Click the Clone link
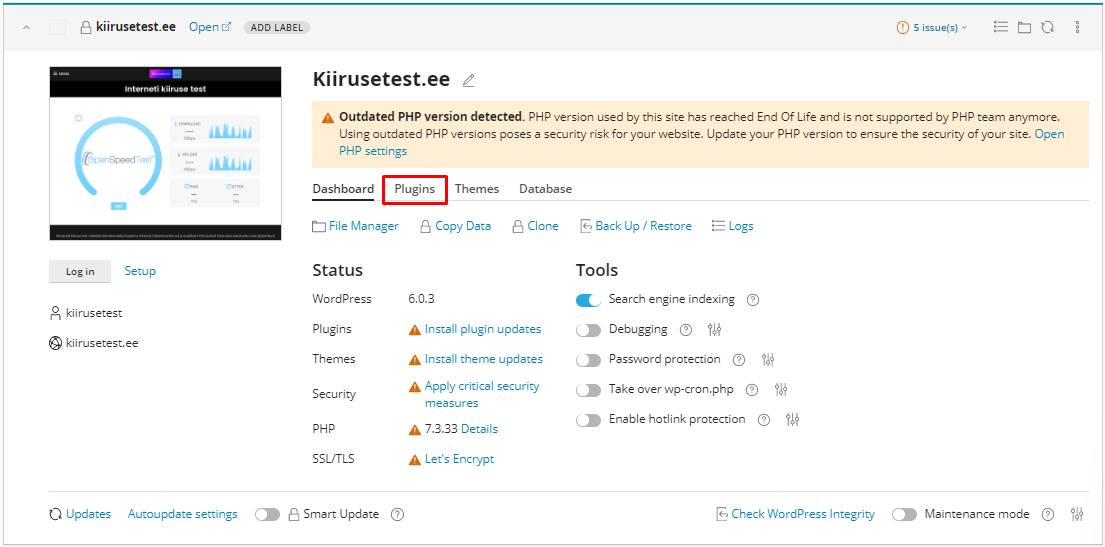This screenshot has height=547, width=1105. pyautogui.click(x=535, y=226)
